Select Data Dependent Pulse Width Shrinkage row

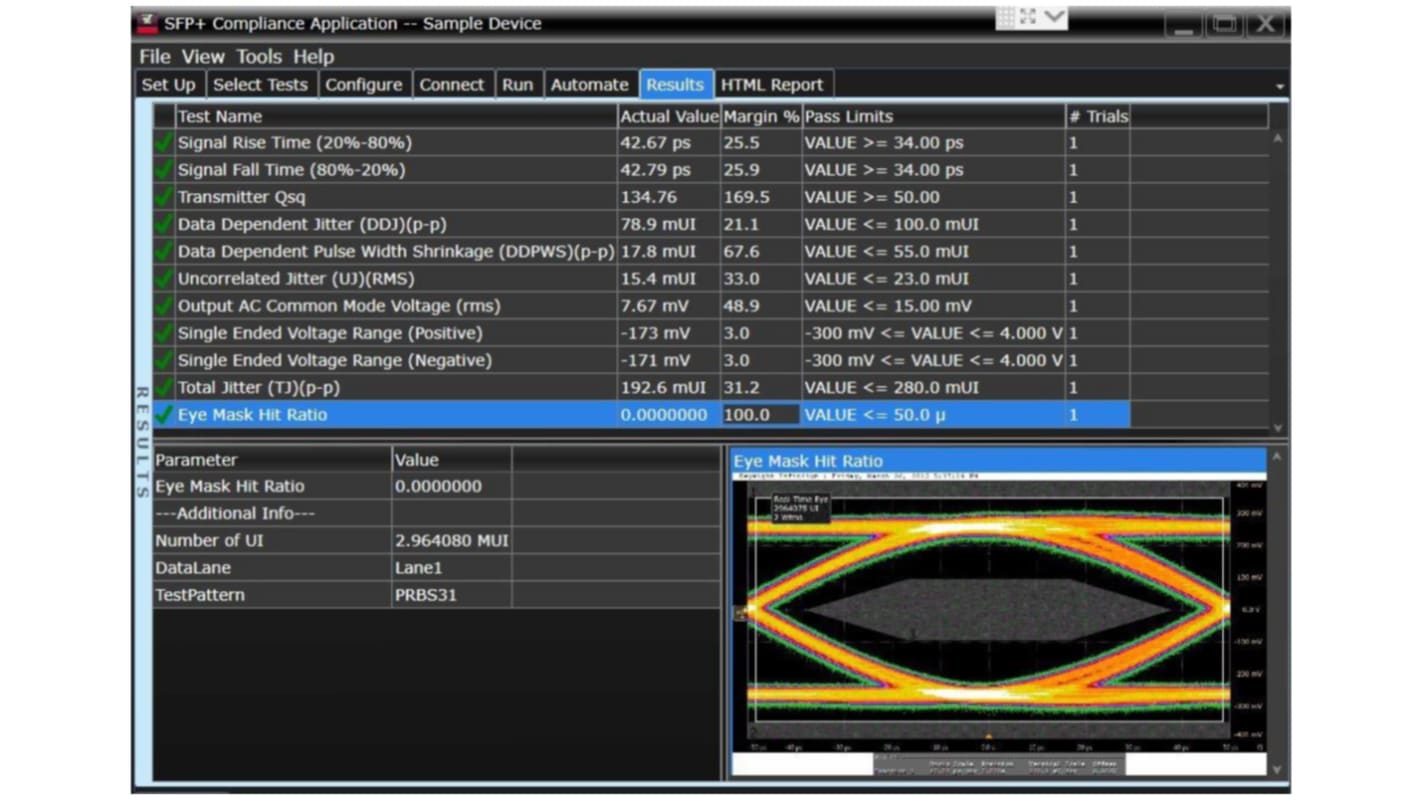click(x=642, y=251)
